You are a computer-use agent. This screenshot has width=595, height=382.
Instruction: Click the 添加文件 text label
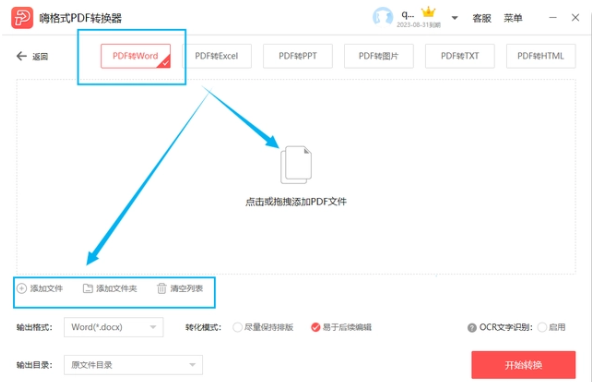tap(46, 289)
